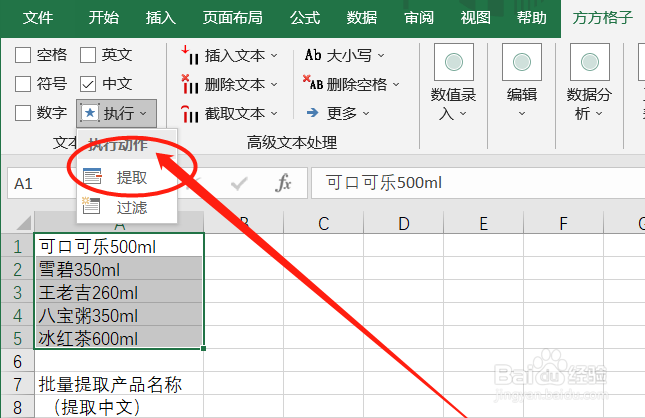The height and width of the screenshot is (418, 645).
Task: Click cell containing 雪碧350ml
Action: (x=119, y=269)
